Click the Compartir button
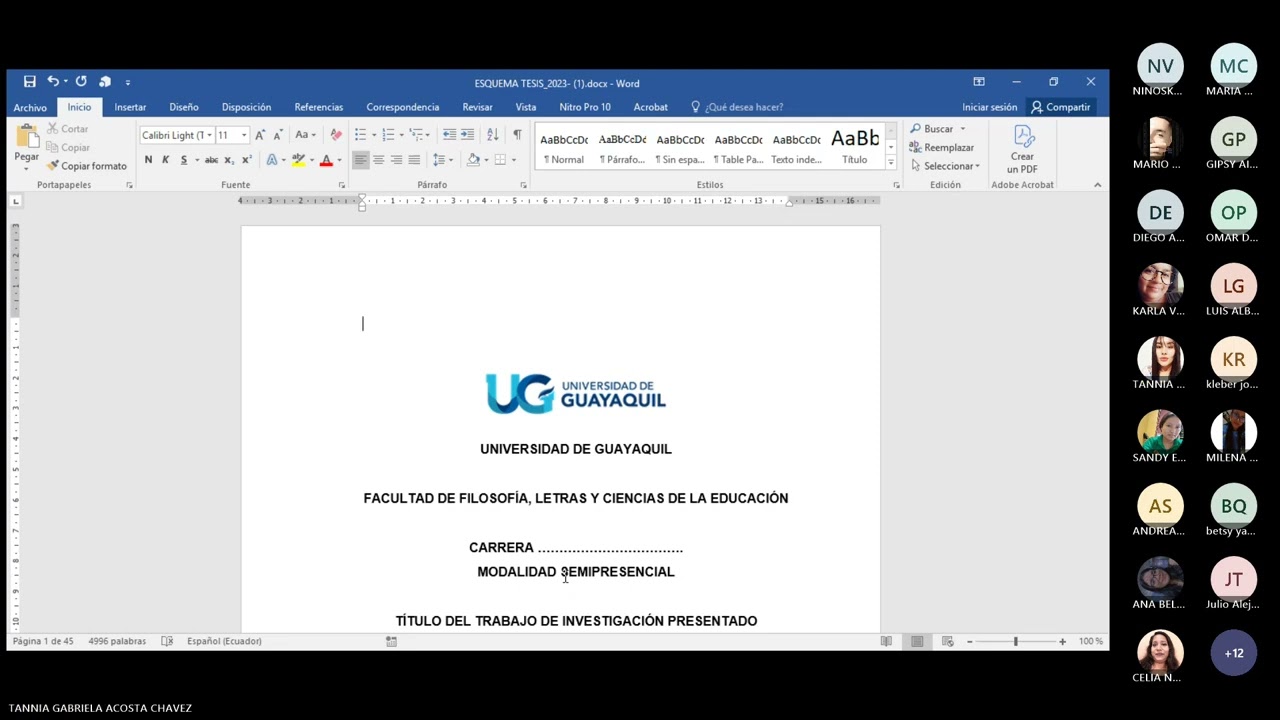The height and width of the screenshot is (720, 1280). 1061,107
